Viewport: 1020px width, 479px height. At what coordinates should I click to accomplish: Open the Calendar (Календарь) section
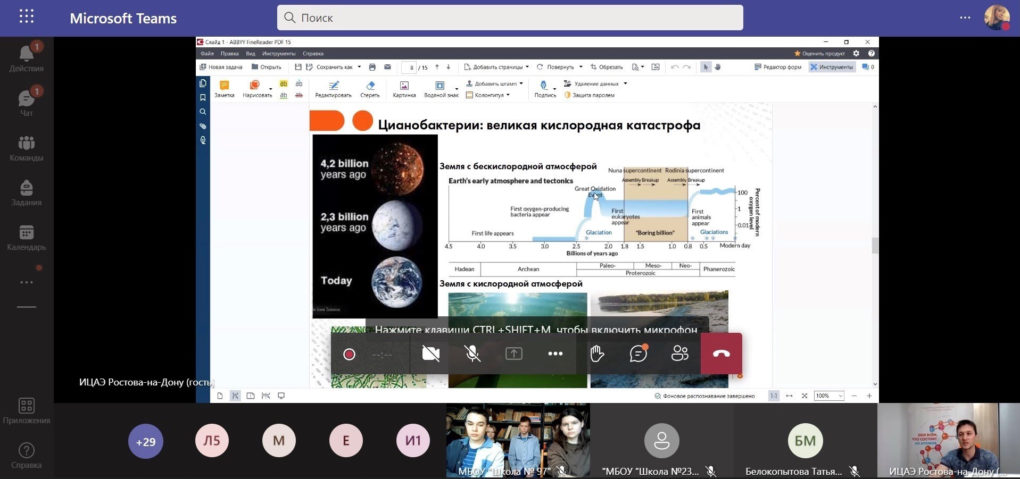(26, 237)
